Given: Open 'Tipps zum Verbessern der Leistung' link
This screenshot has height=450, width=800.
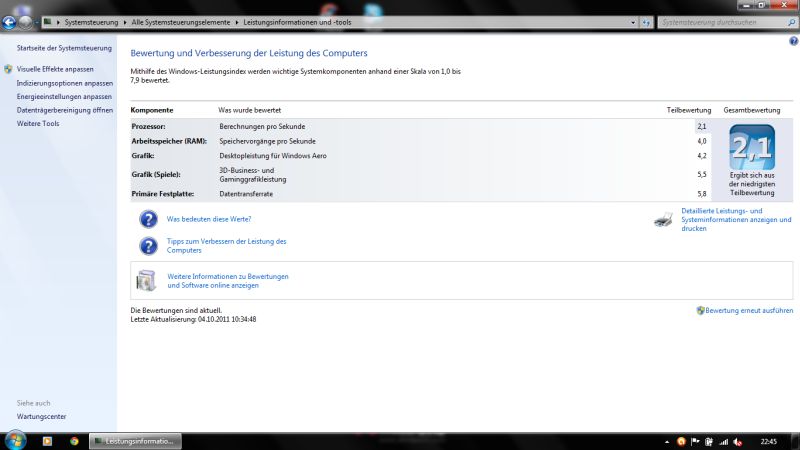Looking at the screenshot, I should coord(227,246).
